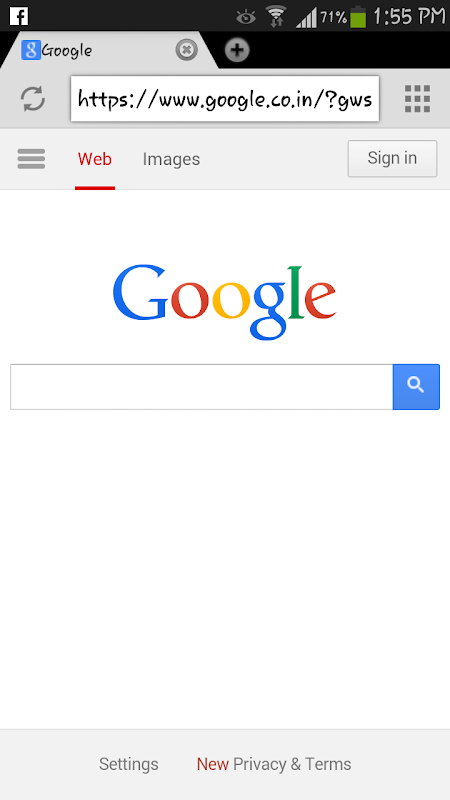Screen dimensions: 450x800
Task: Click the Sign in button
Action: click(x=392, y=159)
